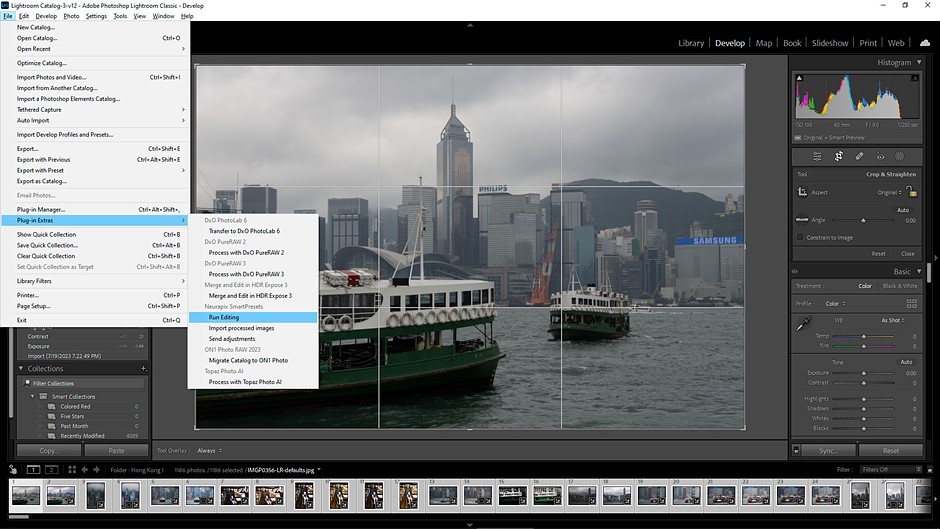Open the Masking tool icon
The width and height of the screenshot is (940, 529).
[900, 157]
